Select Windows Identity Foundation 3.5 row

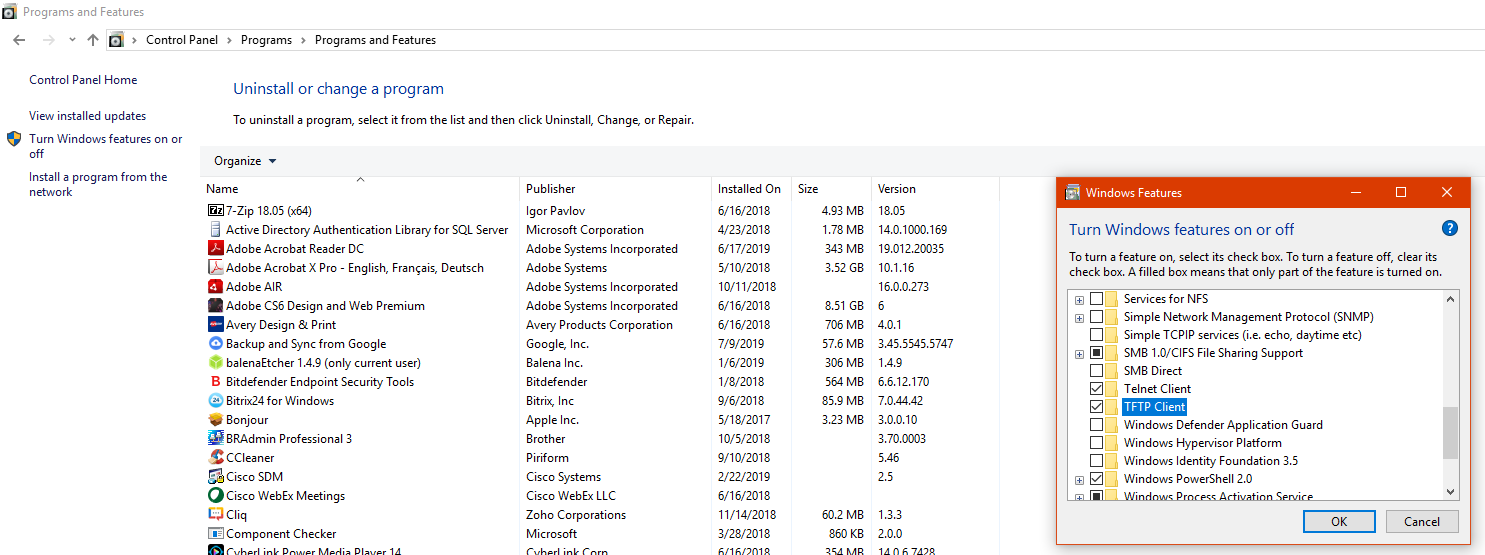click(x=1211, y=461)
